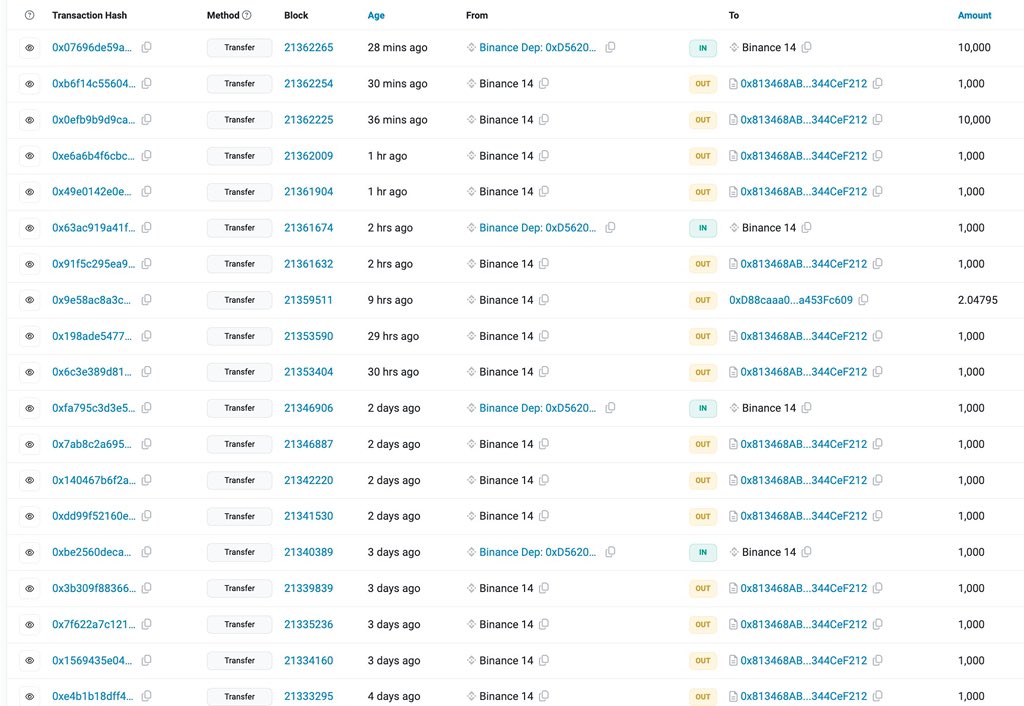
Task: Click IN label in block 21361674 row
Action: point(703,228)
